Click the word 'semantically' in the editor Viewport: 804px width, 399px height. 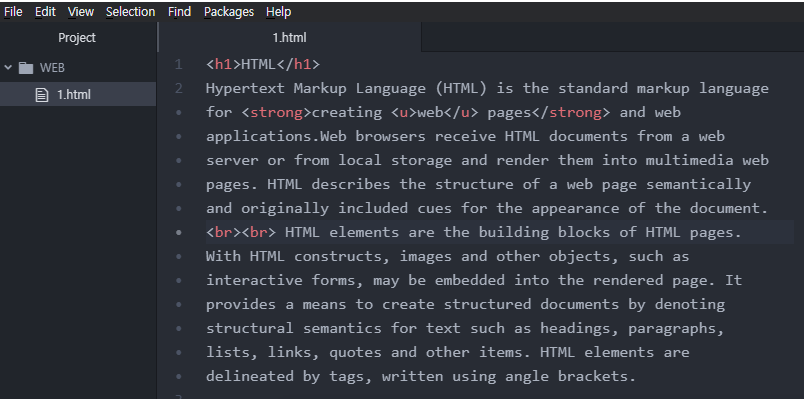click(698, 184)
